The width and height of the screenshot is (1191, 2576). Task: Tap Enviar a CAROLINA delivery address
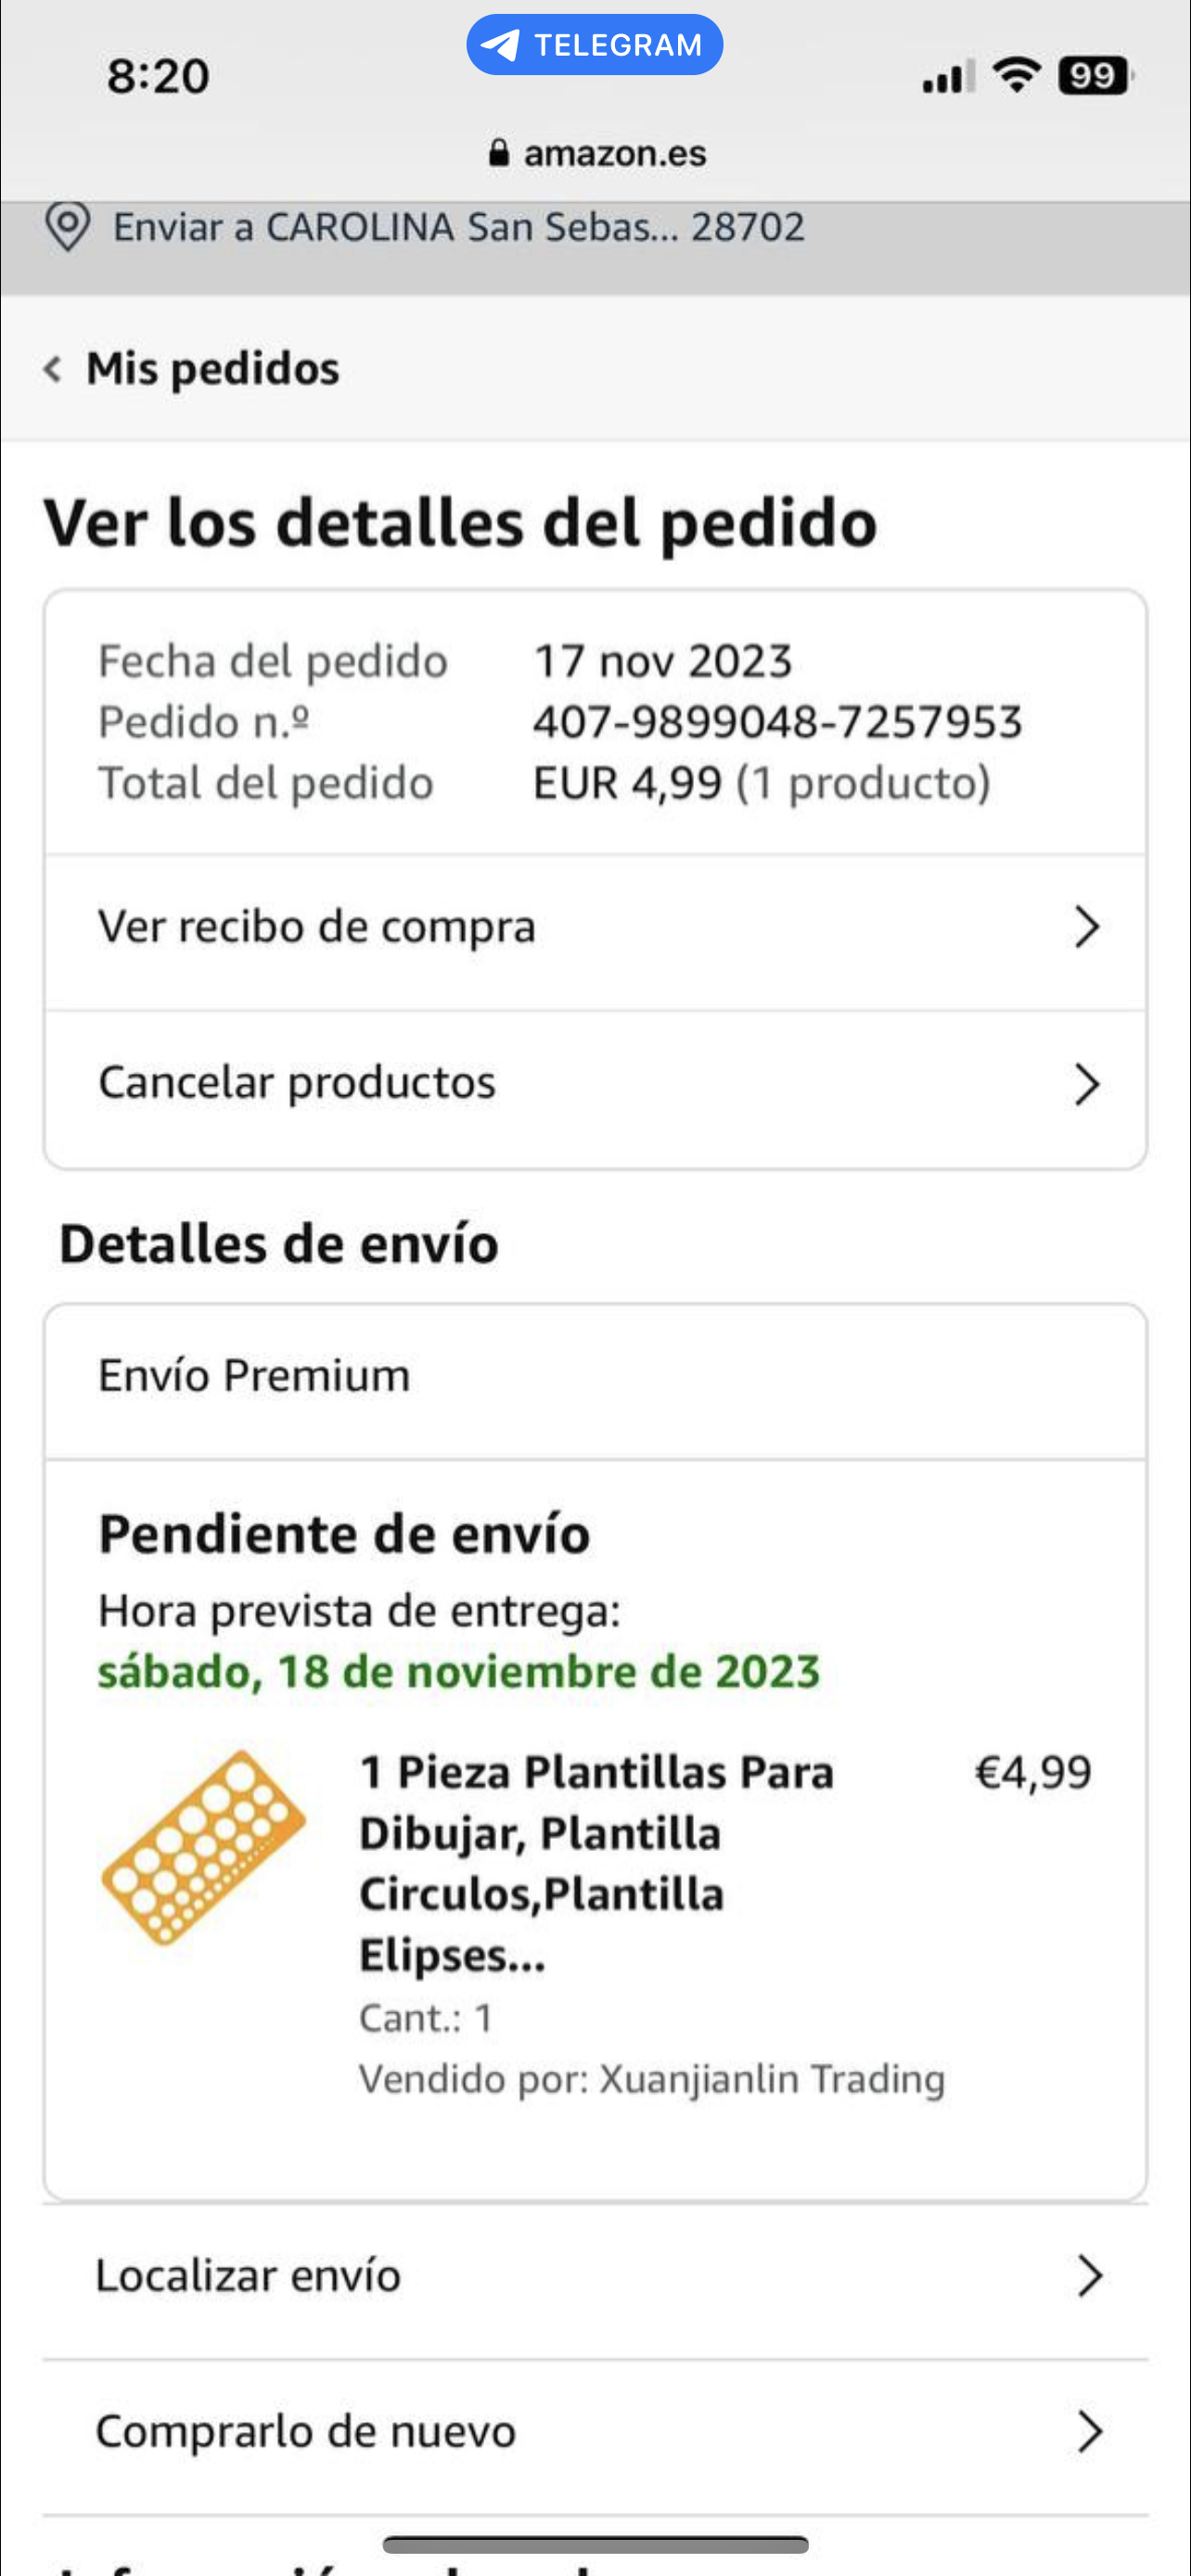(458, 228)
